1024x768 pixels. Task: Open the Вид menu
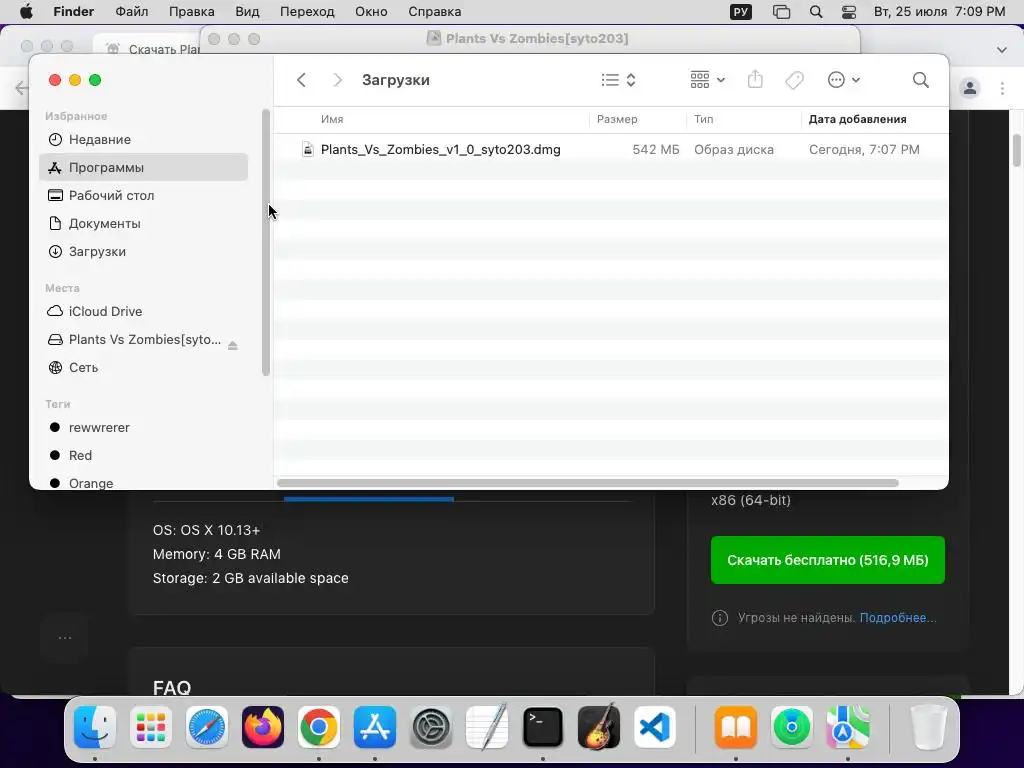pos(247,12)
